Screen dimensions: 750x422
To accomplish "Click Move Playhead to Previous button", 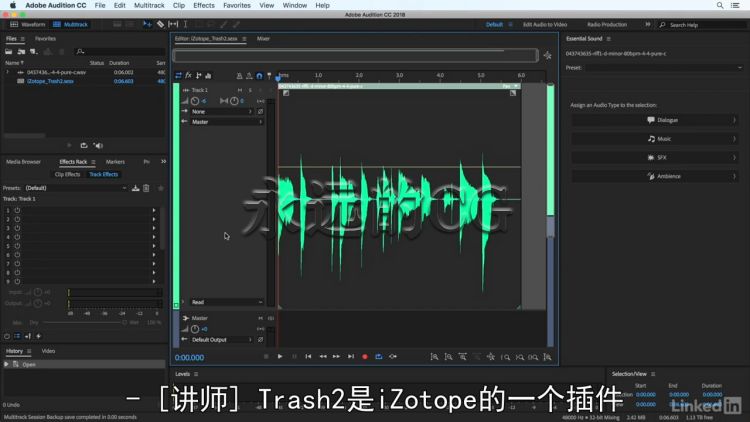I will tap(308, 356).
